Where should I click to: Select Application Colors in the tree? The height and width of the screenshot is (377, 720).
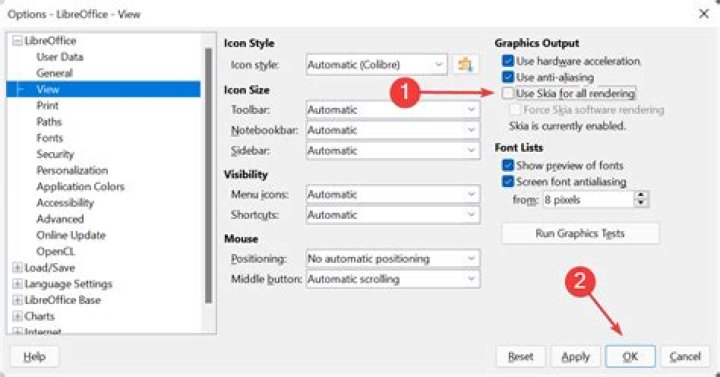pyautogui.click(x=80, y=186)
